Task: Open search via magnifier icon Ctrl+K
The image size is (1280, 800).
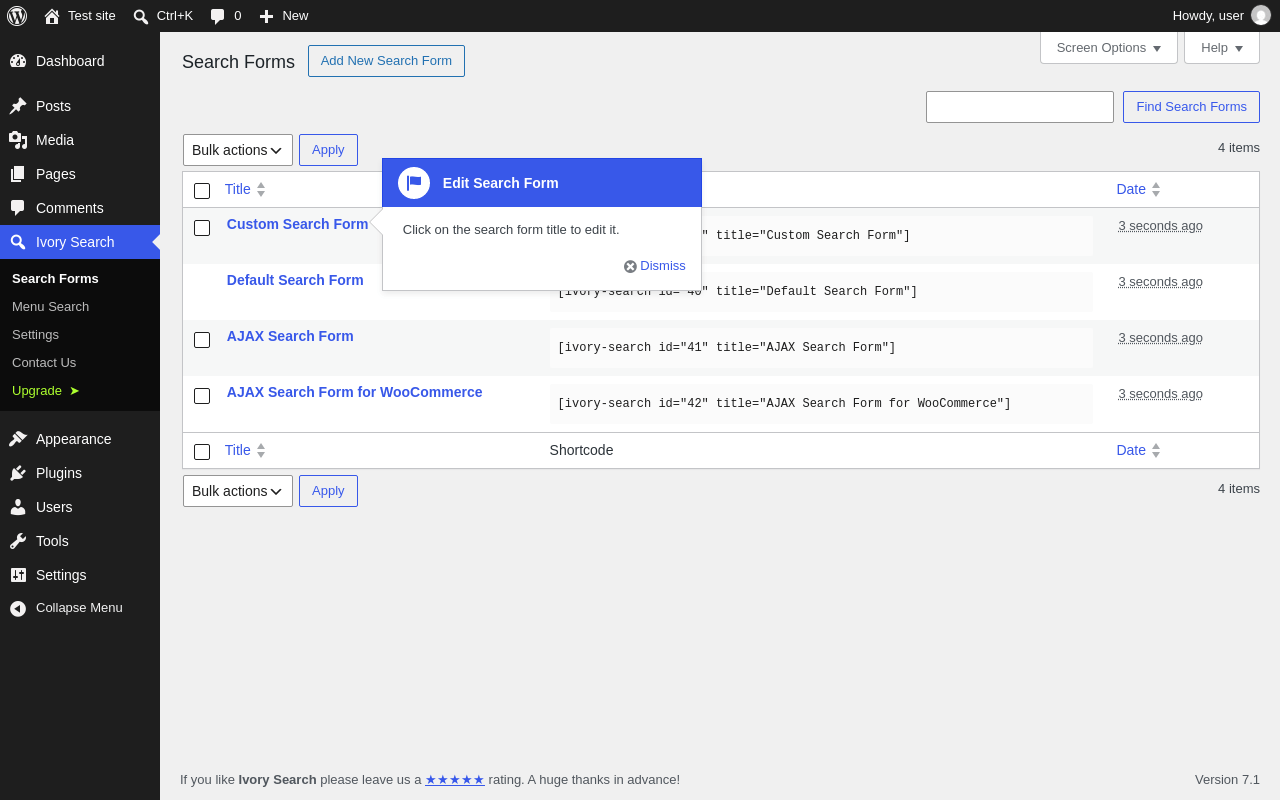Action: point(141,16)
